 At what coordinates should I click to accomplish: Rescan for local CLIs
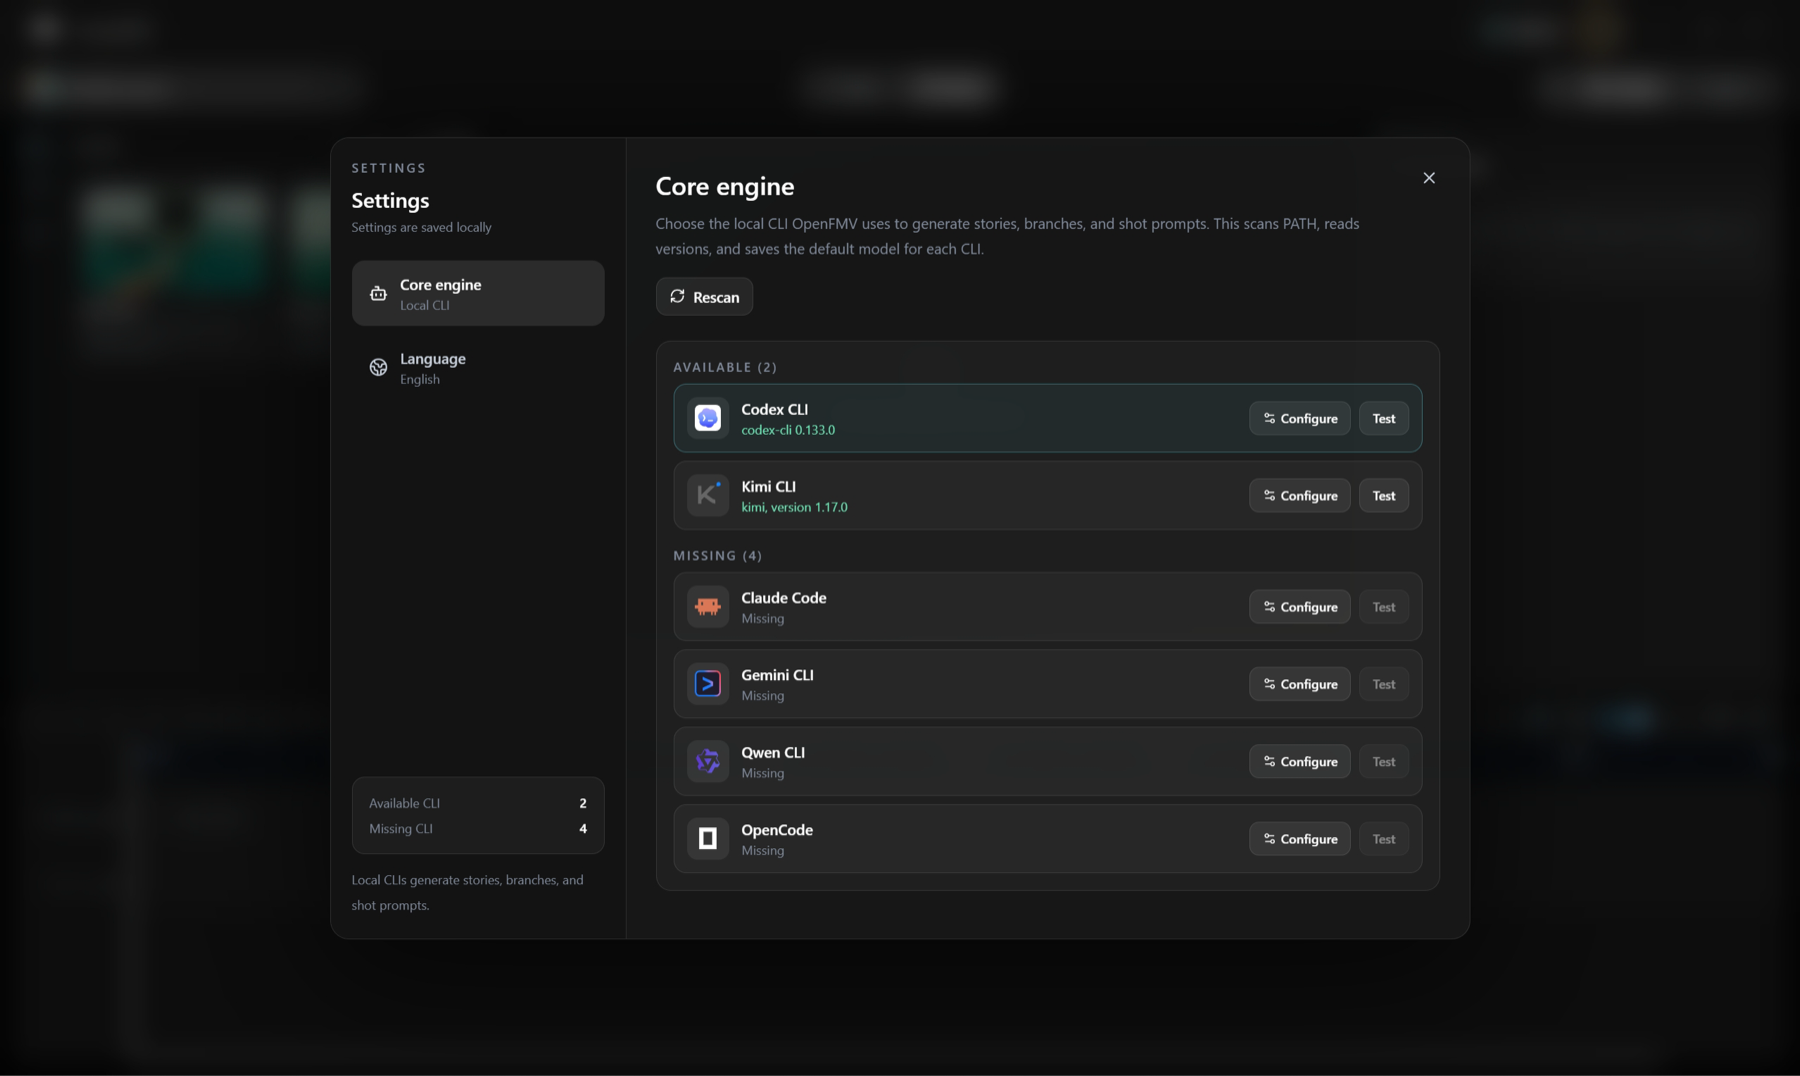(x=704, y=296)
